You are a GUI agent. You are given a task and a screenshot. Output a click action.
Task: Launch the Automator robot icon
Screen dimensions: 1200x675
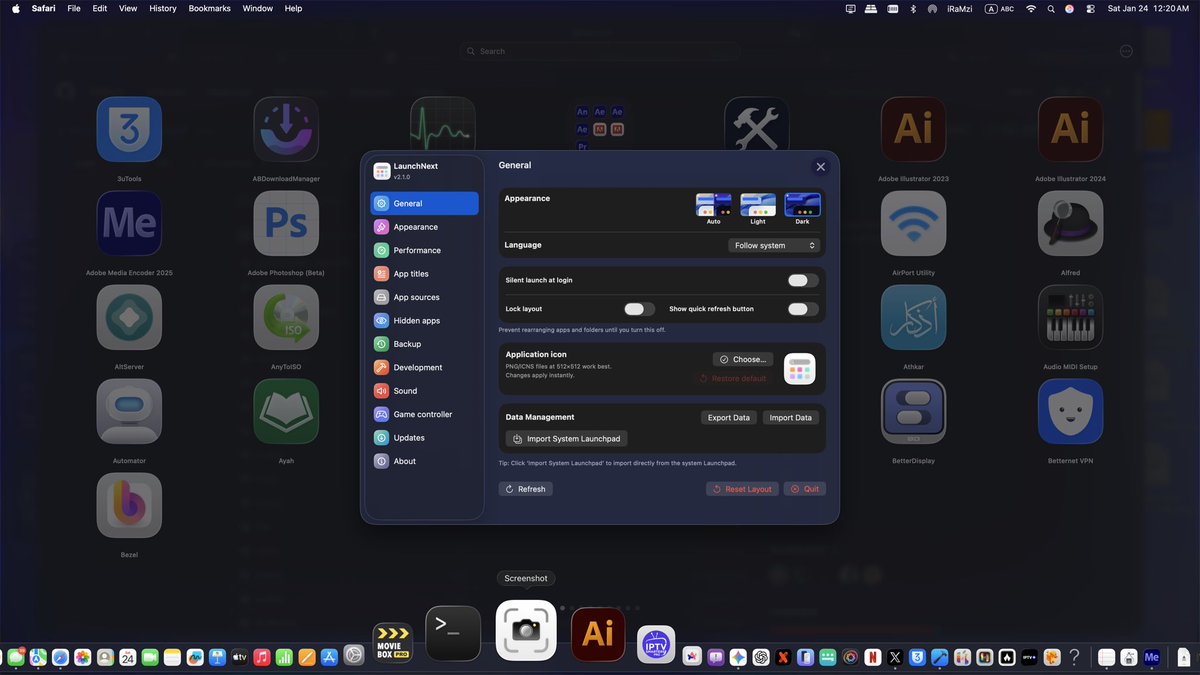click(x=129, y=411)
